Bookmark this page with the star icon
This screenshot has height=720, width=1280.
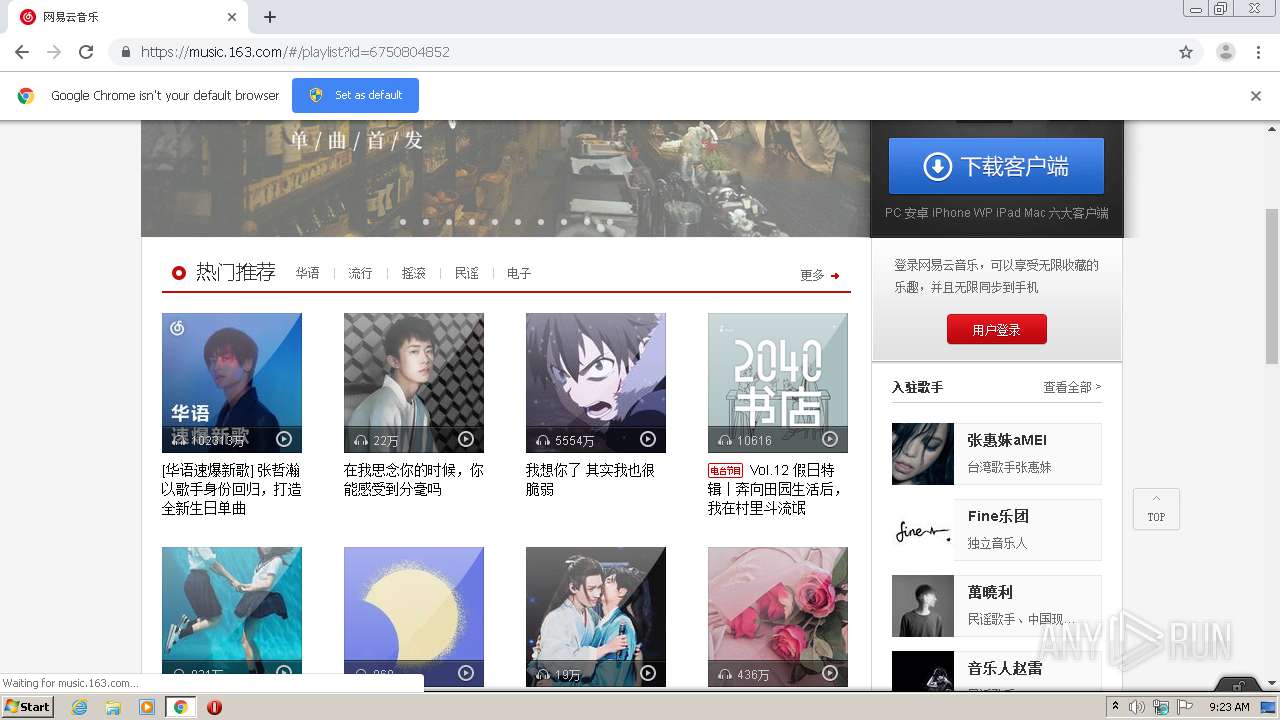[1186, 52]
